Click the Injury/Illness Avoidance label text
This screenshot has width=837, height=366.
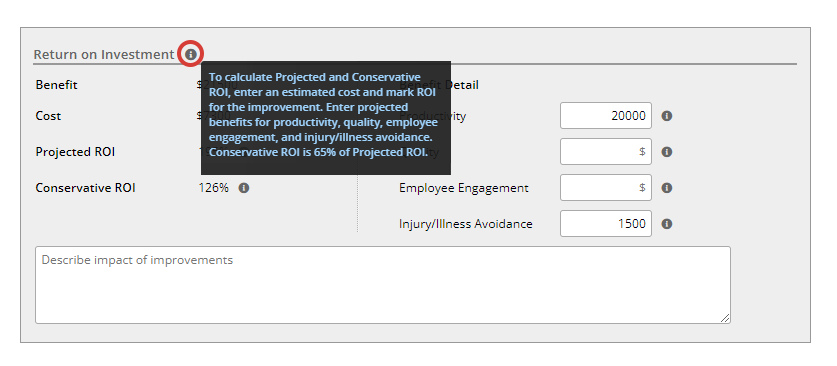pos(465,224)
